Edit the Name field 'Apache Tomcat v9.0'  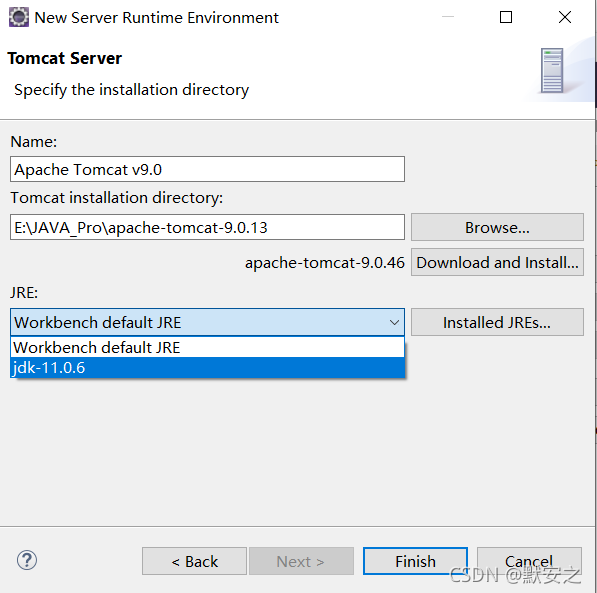(207, 169)
